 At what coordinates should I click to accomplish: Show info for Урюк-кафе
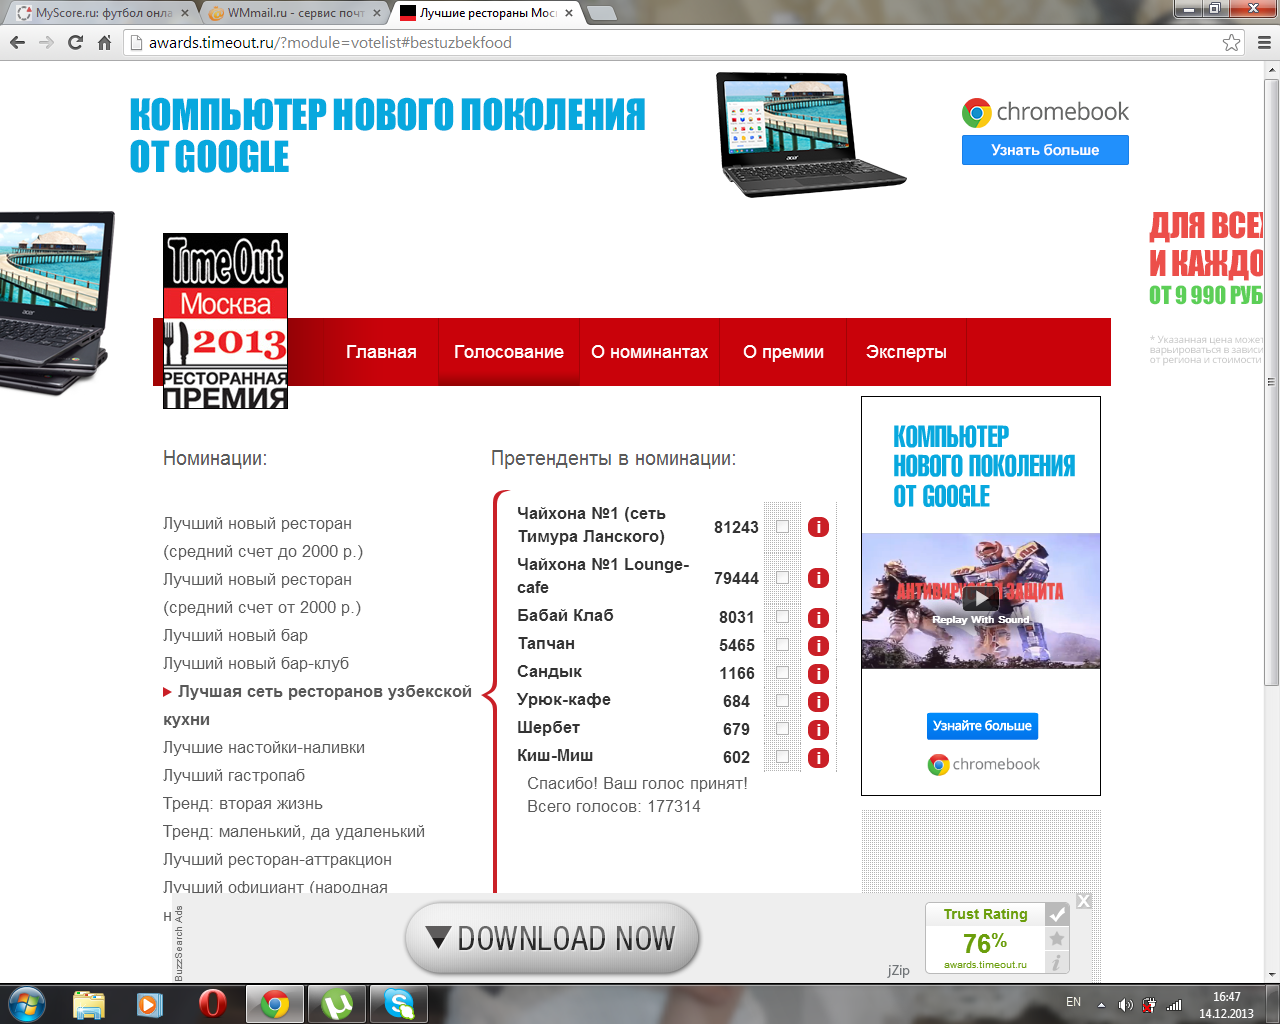[x=818, y=702]
